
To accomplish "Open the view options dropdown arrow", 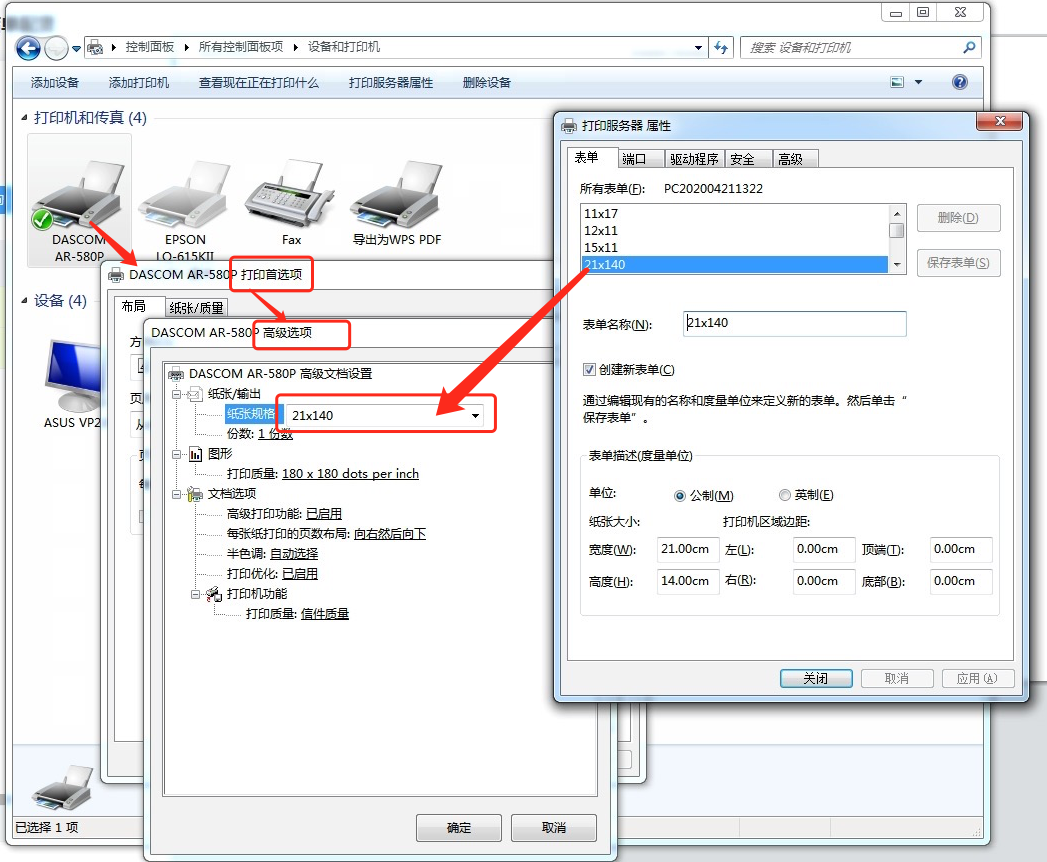I will pos(918,82).
